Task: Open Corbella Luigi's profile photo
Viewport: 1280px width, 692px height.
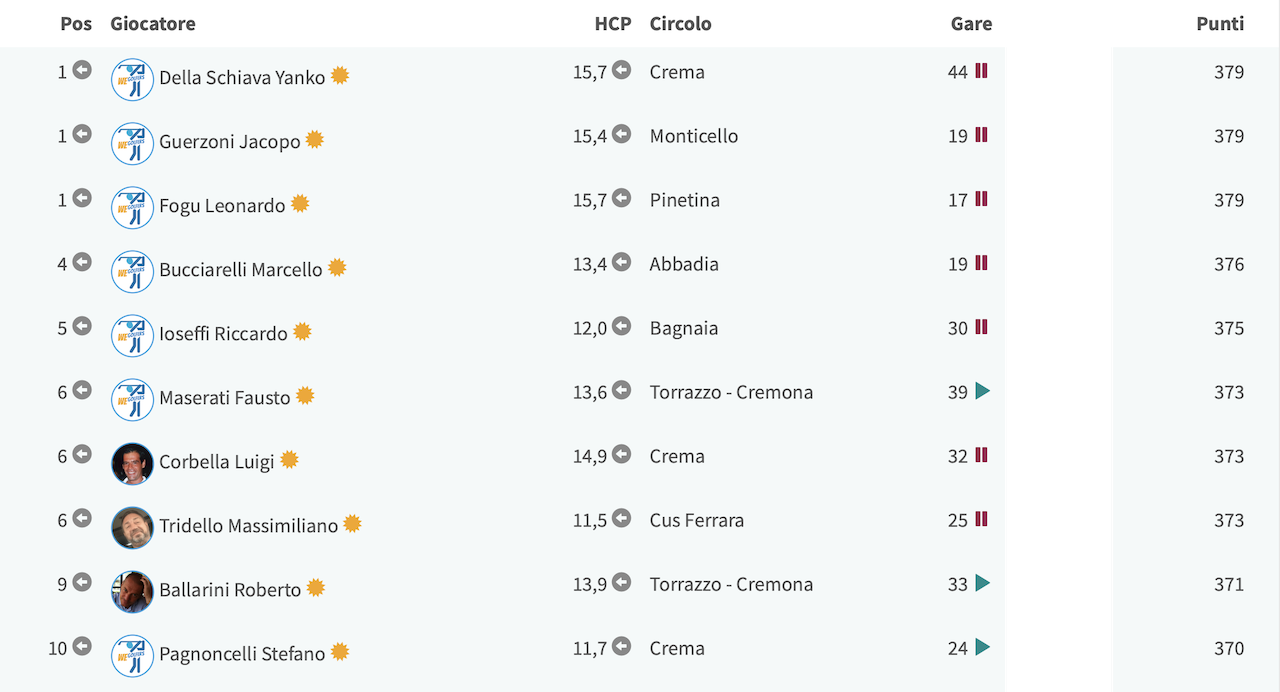Action: 132,464
